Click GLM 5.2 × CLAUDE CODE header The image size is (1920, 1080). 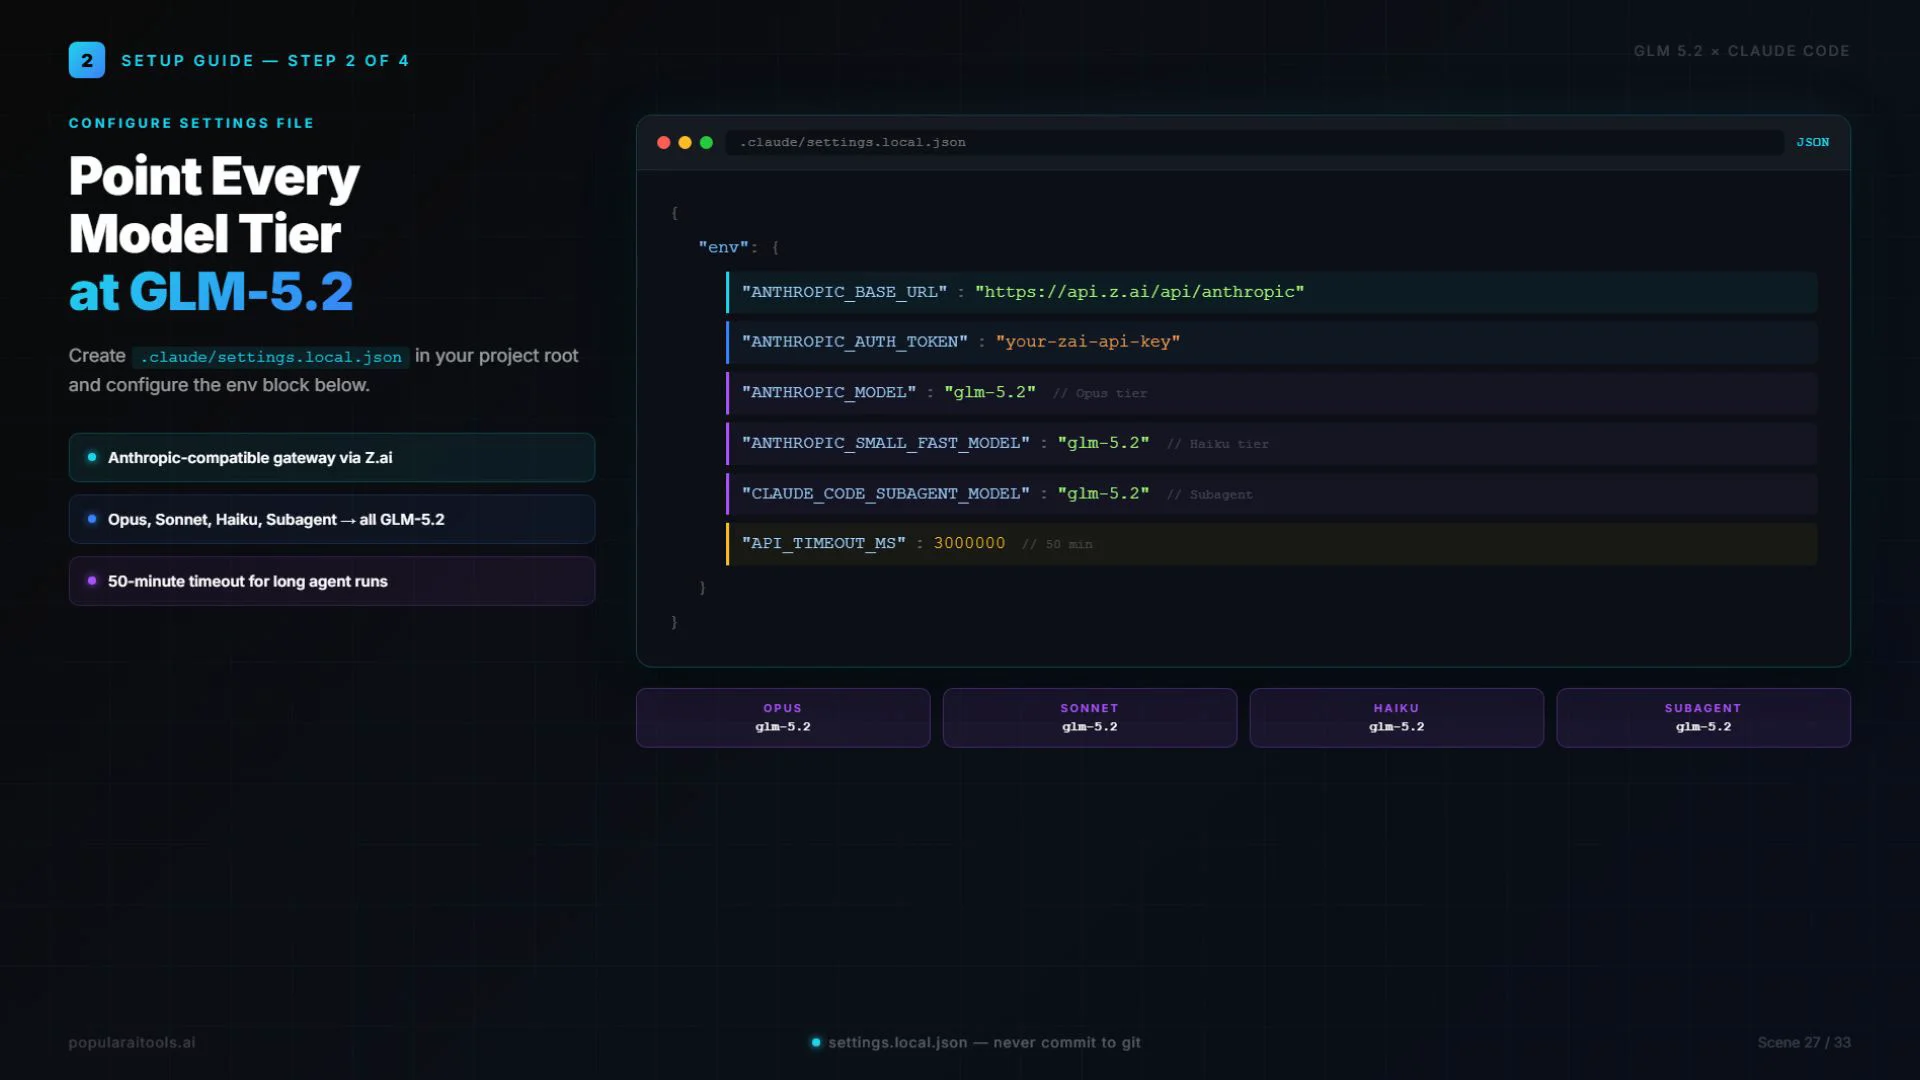point(1742,51)
